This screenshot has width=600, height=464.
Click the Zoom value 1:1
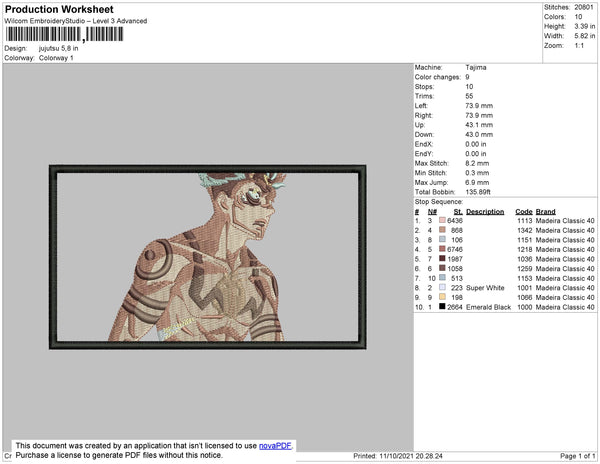point(579,46)
